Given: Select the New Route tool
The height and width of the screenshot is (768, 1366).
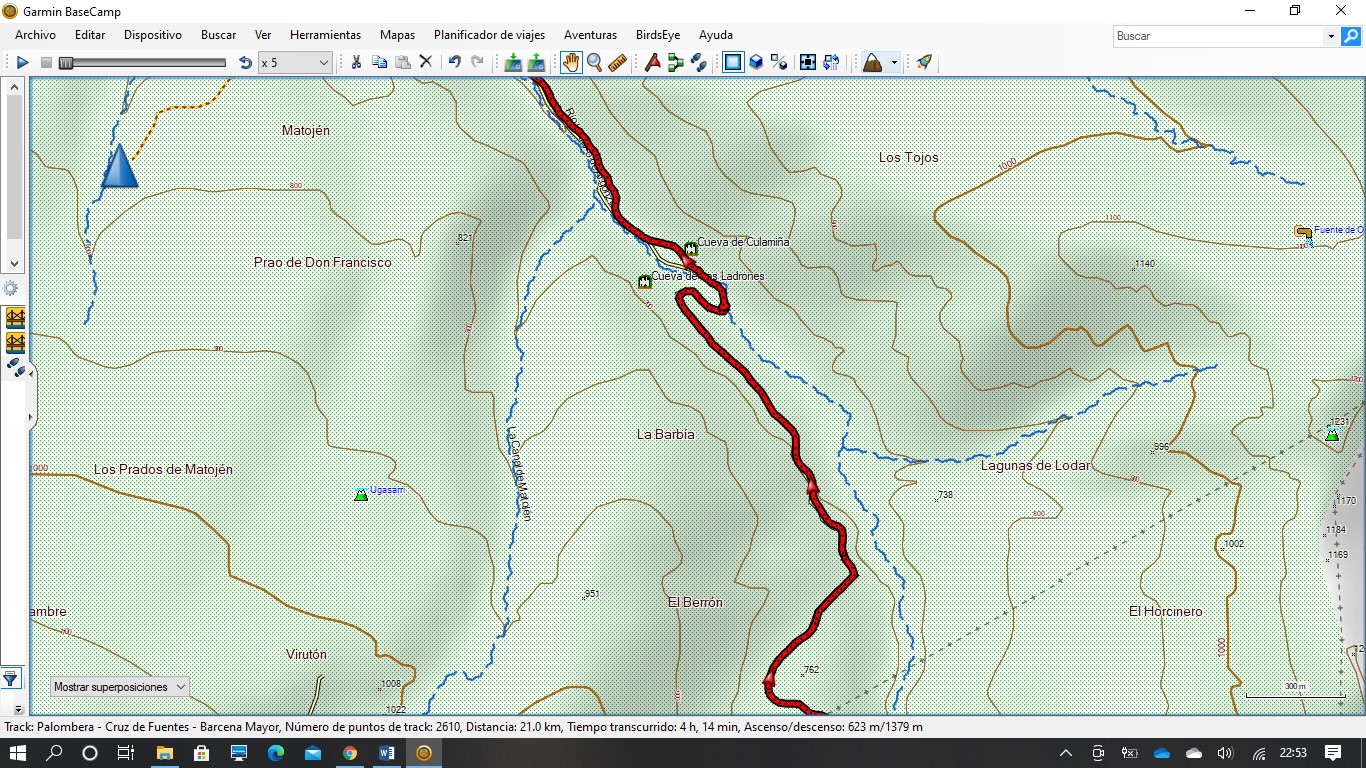Looking at the screenshot, I should click(x=675, y=63).
